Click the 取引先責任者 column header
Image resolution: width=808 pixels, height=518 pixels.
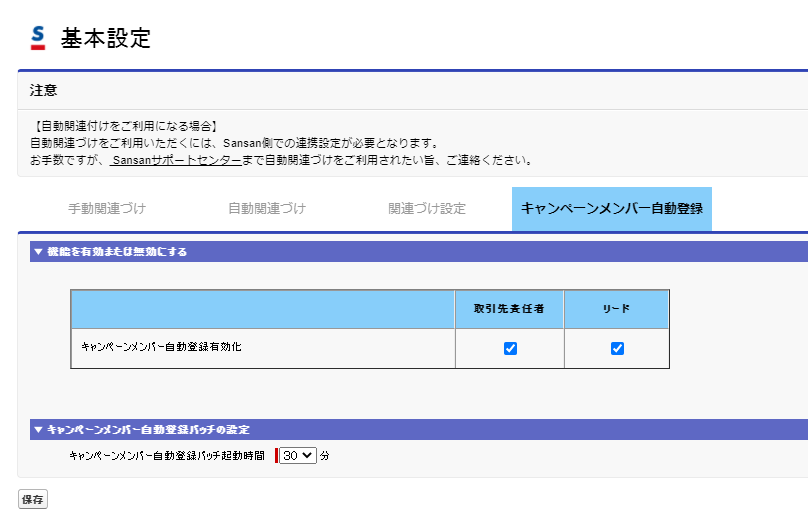tap(509, 309)
